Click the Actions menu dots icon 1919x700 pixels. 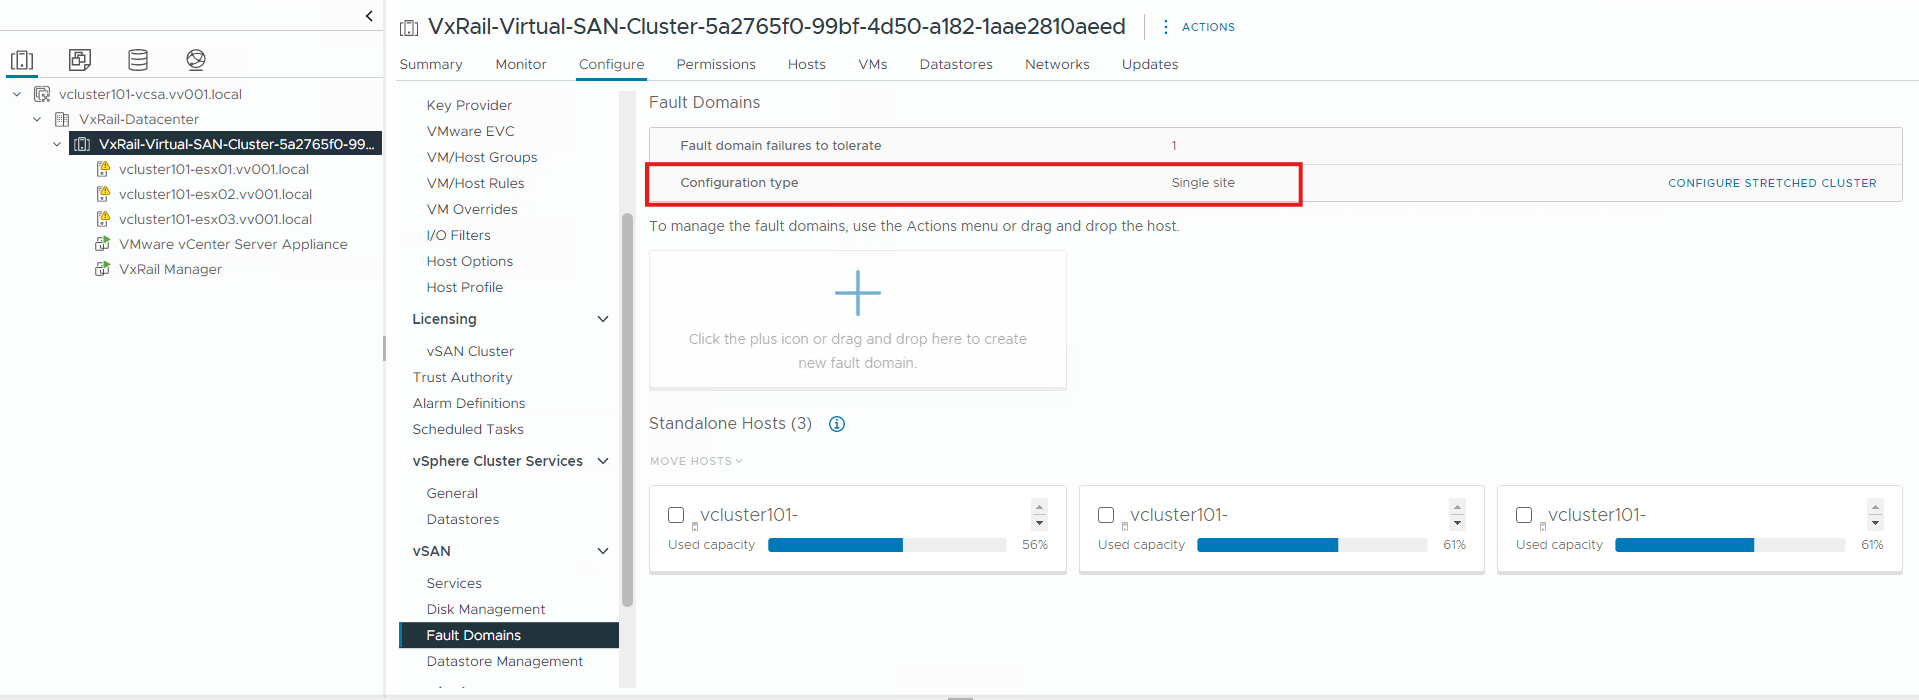[x=1166, y=27]
